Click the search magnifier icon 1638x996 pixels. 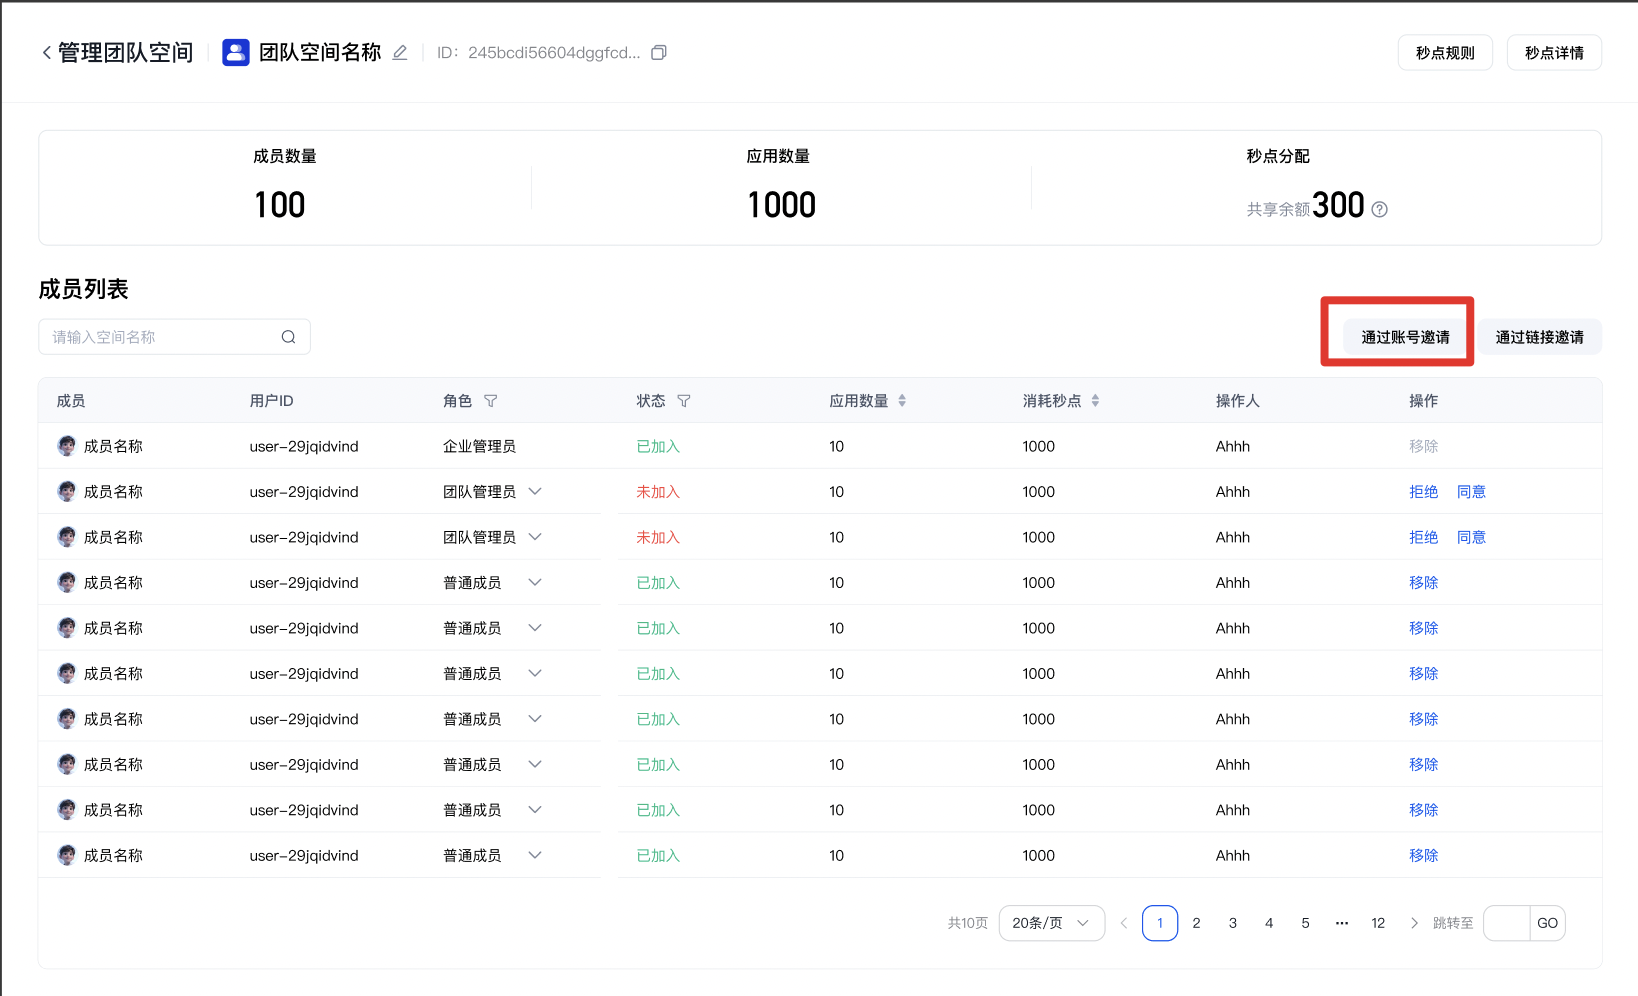288,337
